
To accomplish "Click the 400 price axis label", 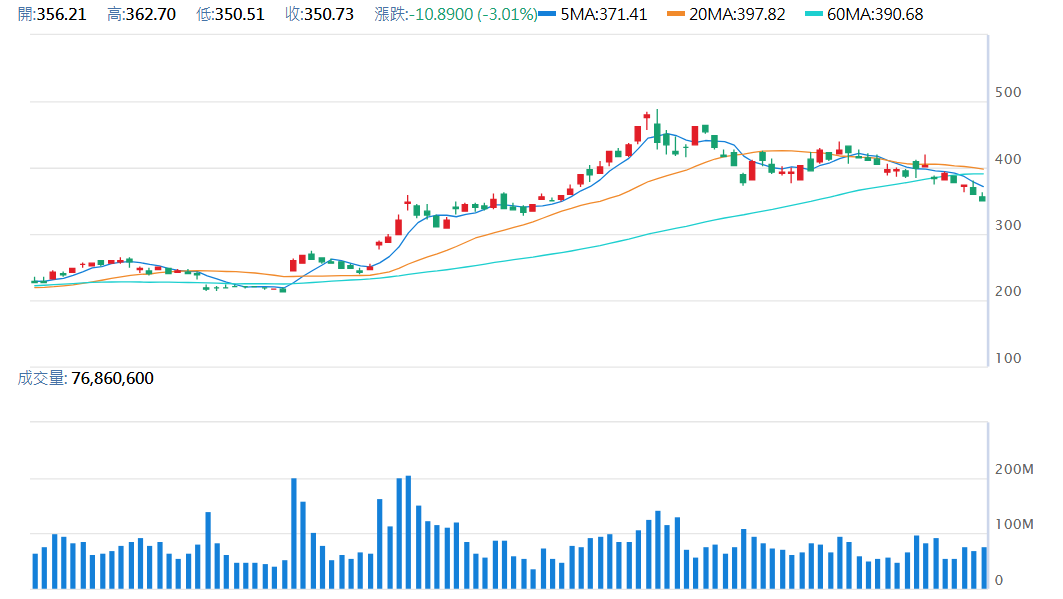I will (x=1007, y=159).
